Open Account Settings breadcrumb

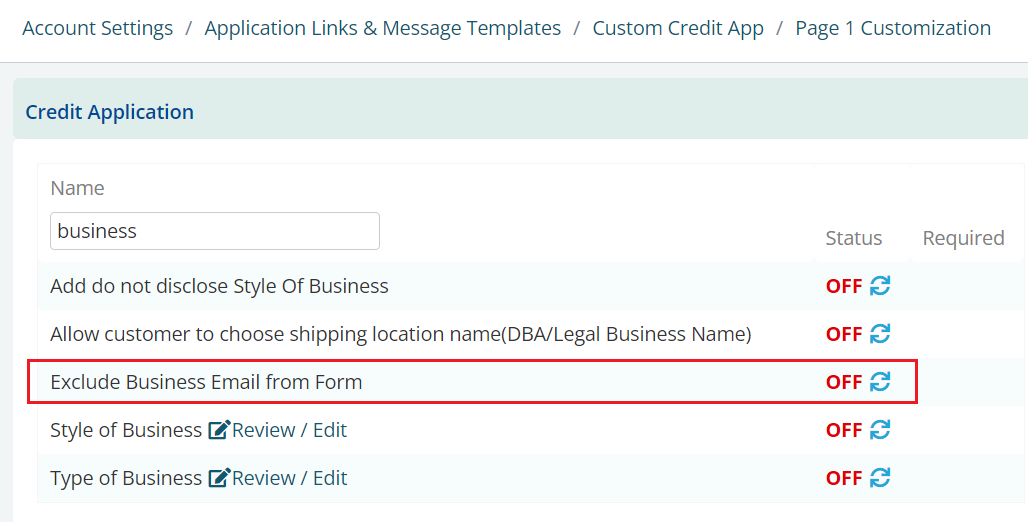pyautogui.click(x=98, y=28)
